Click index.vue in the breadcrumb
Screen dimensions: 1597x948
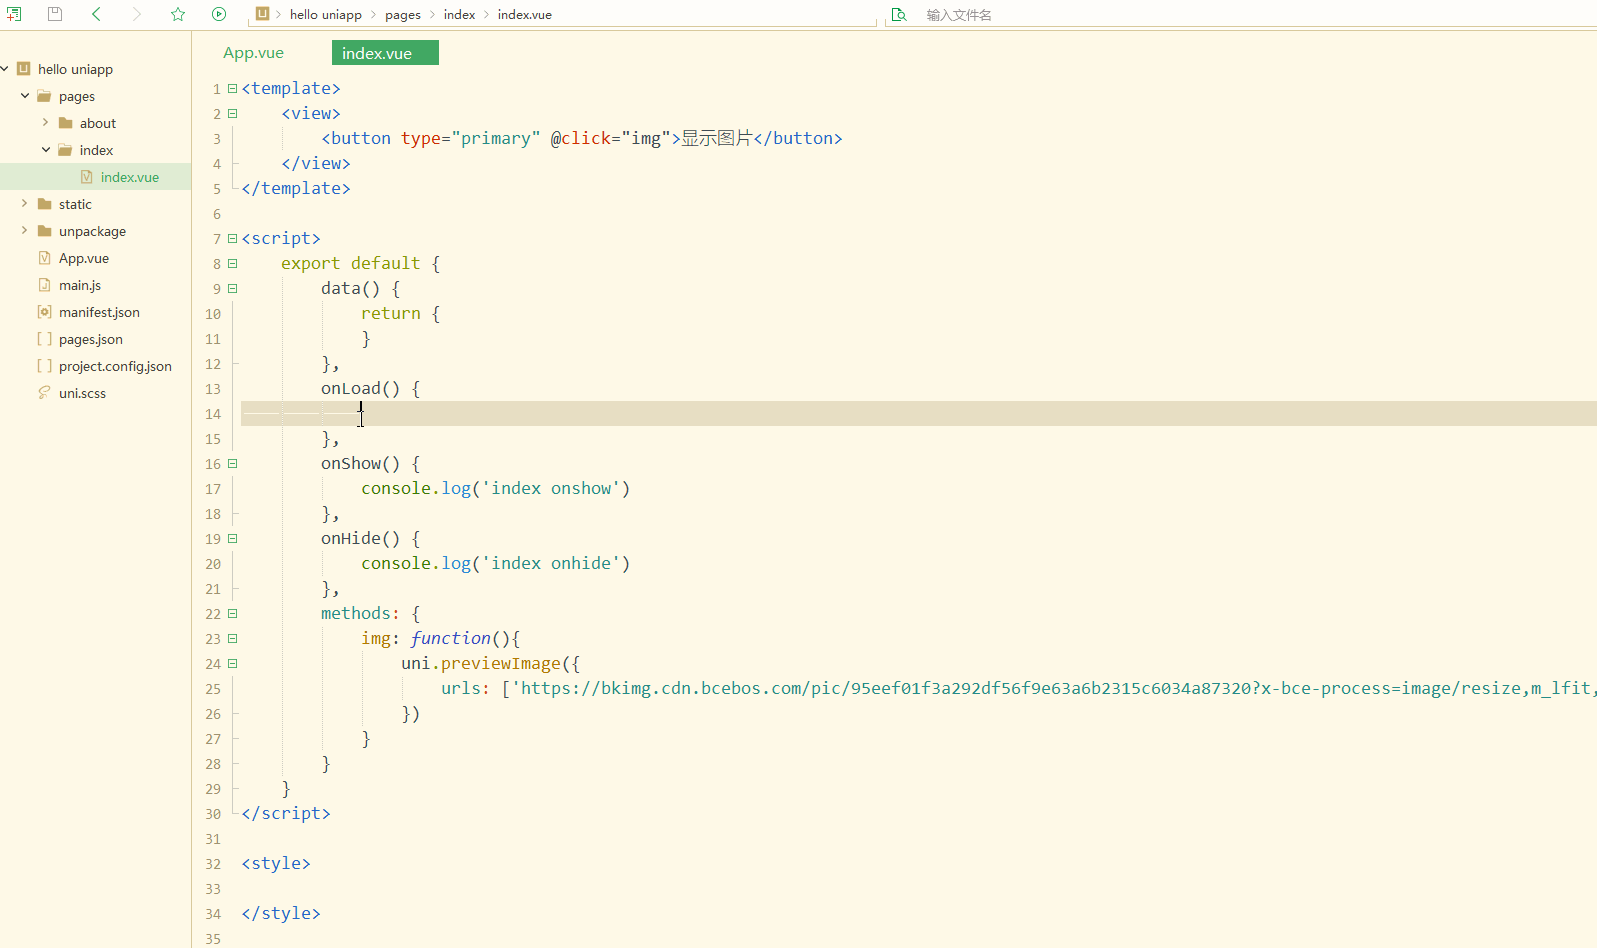point(525,14)
